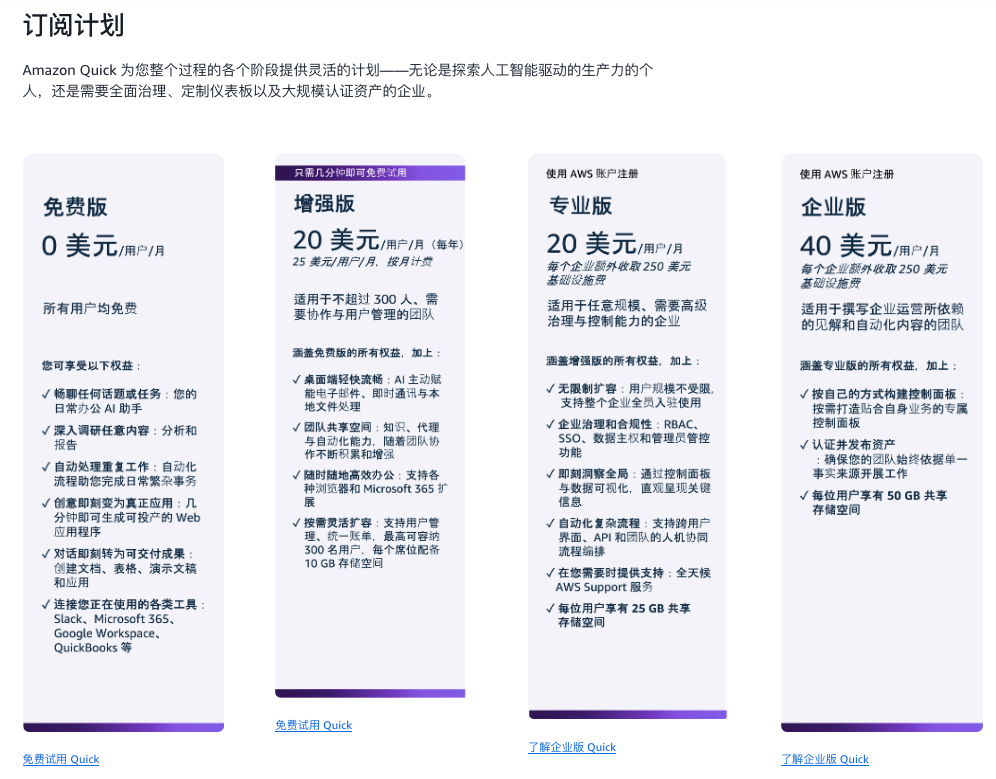Image resolution: width=996 pixels, height=779 pixels.
Task: Click checkmark beside 按自己的方式构建控制面板
Action: [x=804, y=394]
